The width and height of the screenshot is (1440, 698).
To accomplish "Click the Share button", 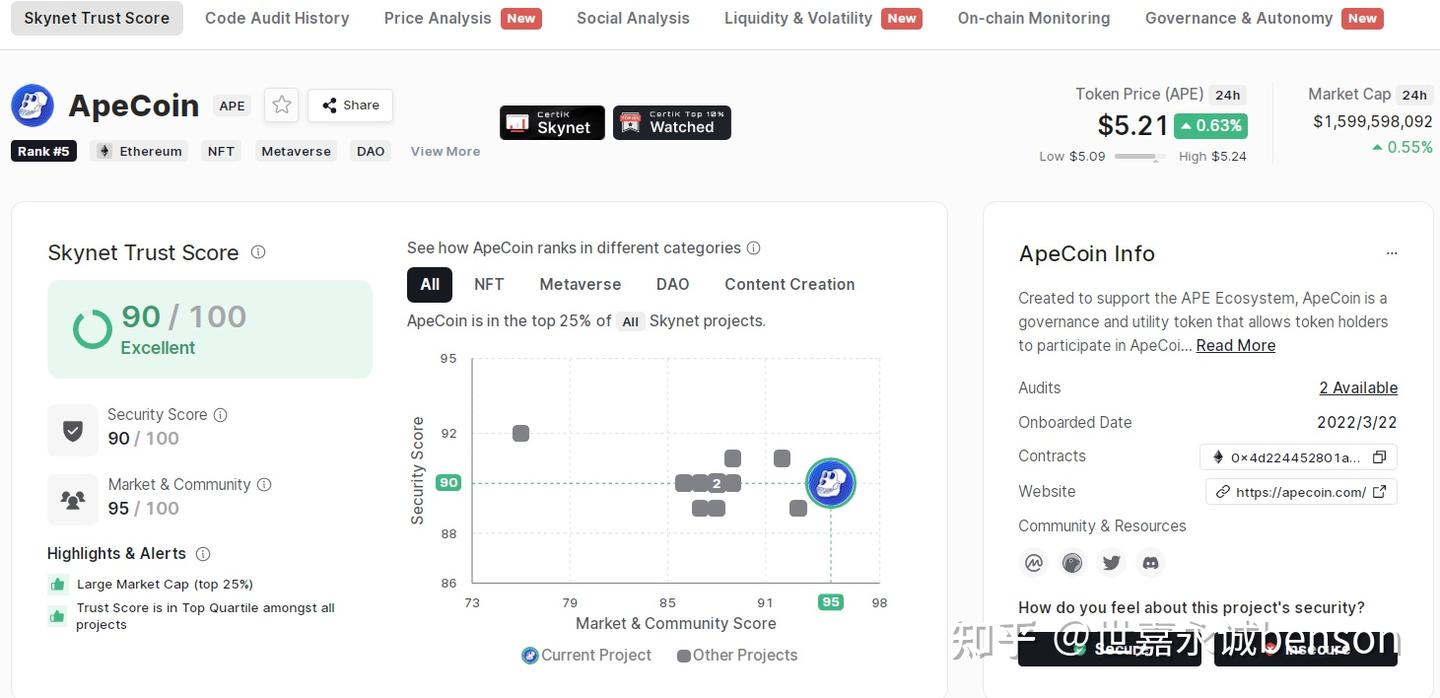I will 350,105.
